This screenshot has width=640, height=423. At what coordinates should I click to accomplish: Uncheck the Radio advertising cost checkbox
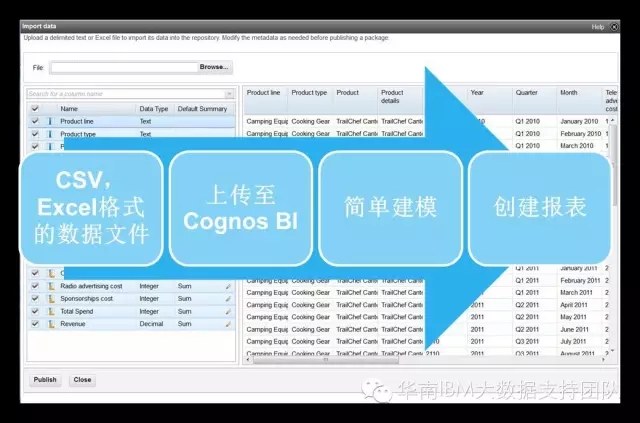(x=35, y=286)
